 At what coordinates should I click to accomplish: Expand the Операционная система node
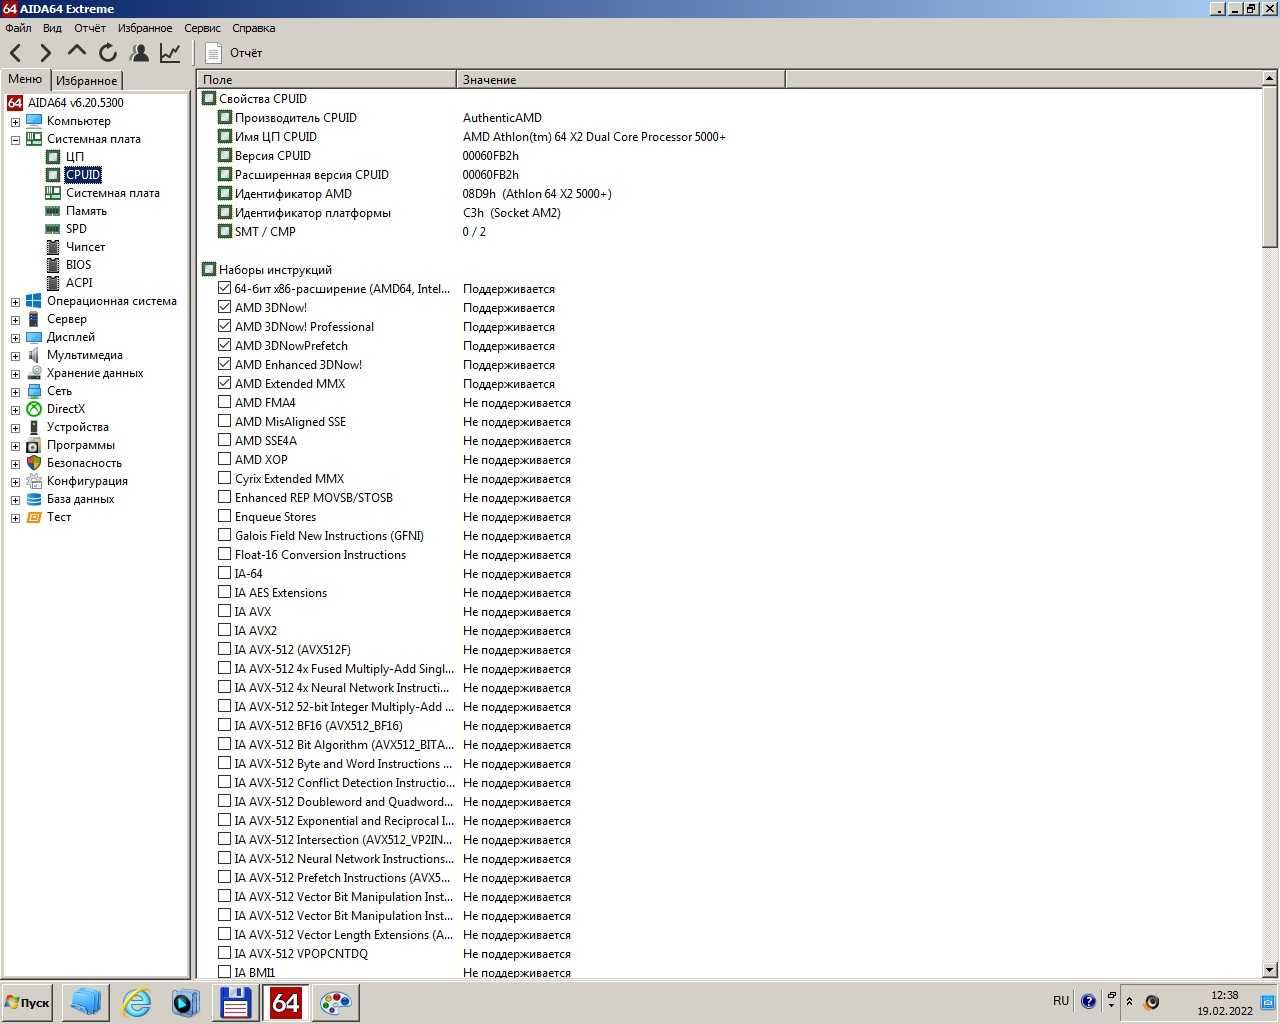15,302
